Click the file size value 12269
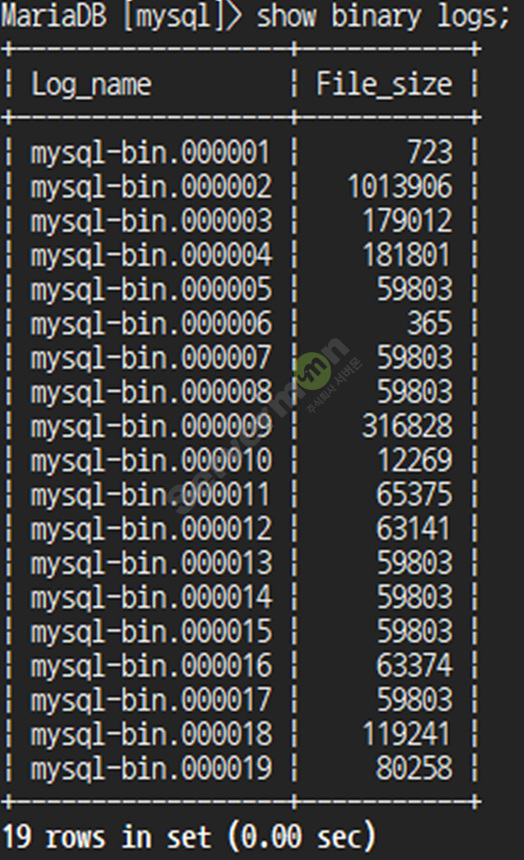The image size is (524, 860). click(x=415, y=460)
